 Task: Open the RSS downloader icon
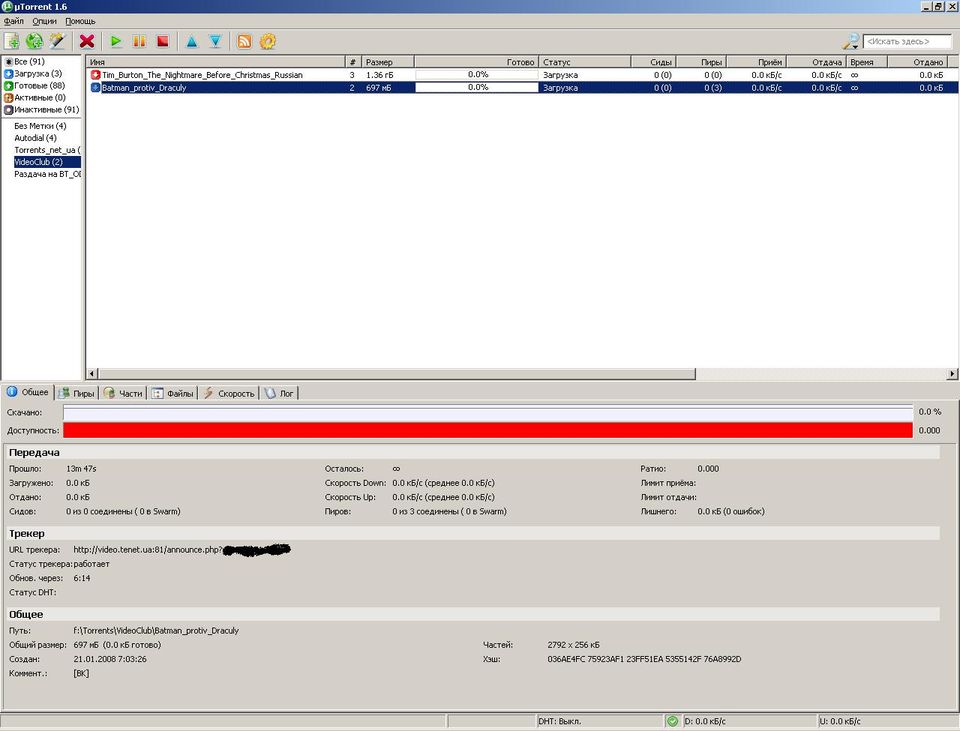click(244, 41)
